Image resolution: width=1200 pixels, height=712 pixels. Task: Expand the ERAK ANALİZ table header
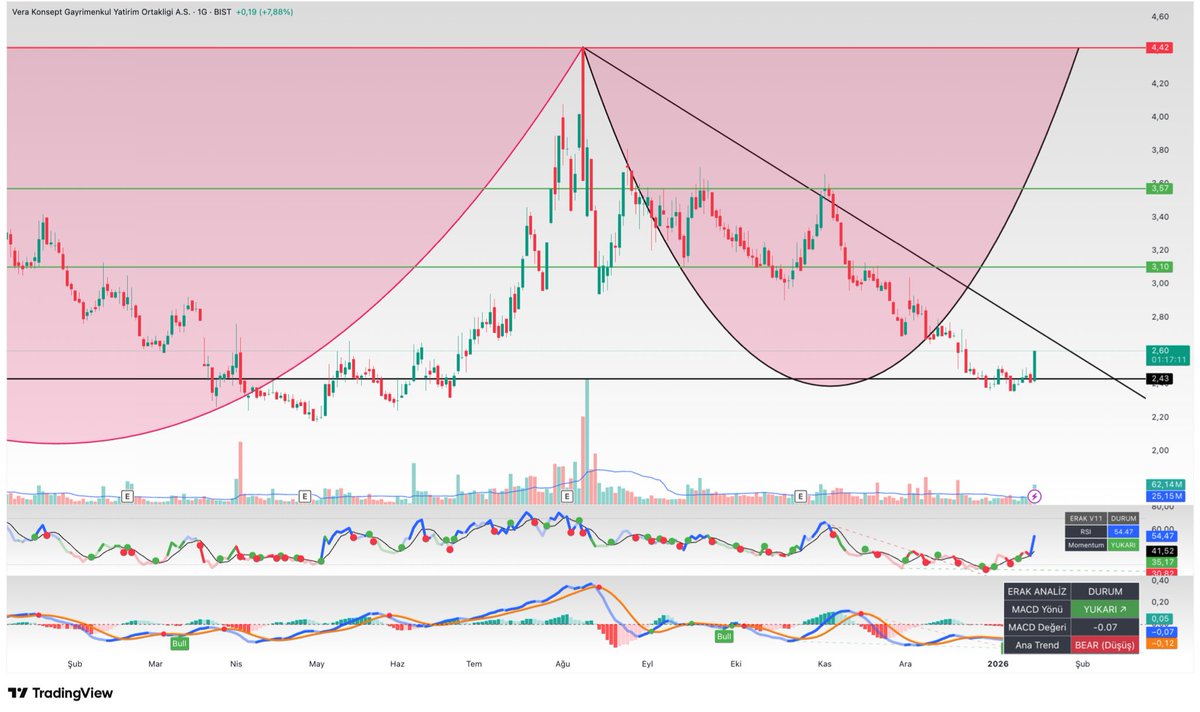[x=1036, y=590]
